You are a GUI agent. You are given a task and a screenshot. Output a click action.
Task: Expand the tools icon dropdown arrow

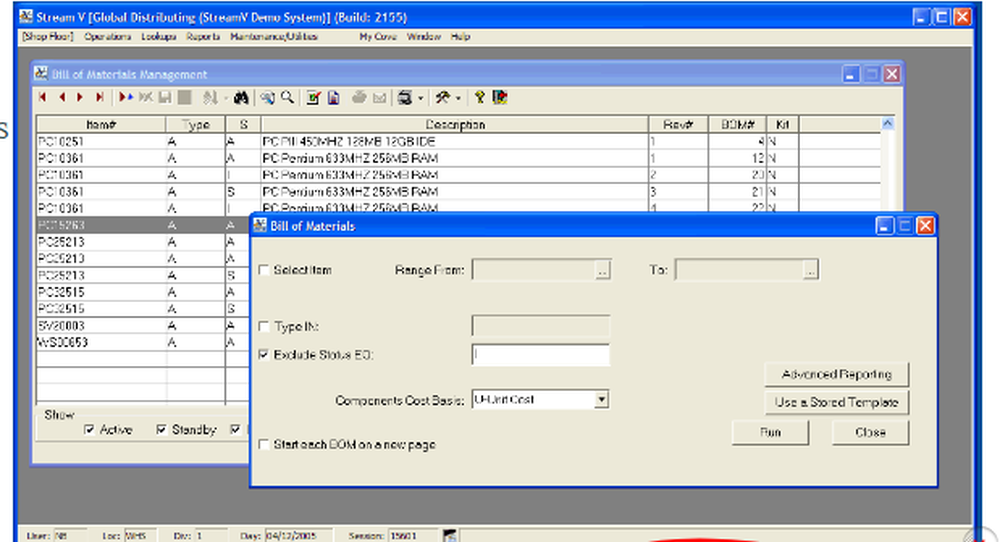tap(458, 99)
